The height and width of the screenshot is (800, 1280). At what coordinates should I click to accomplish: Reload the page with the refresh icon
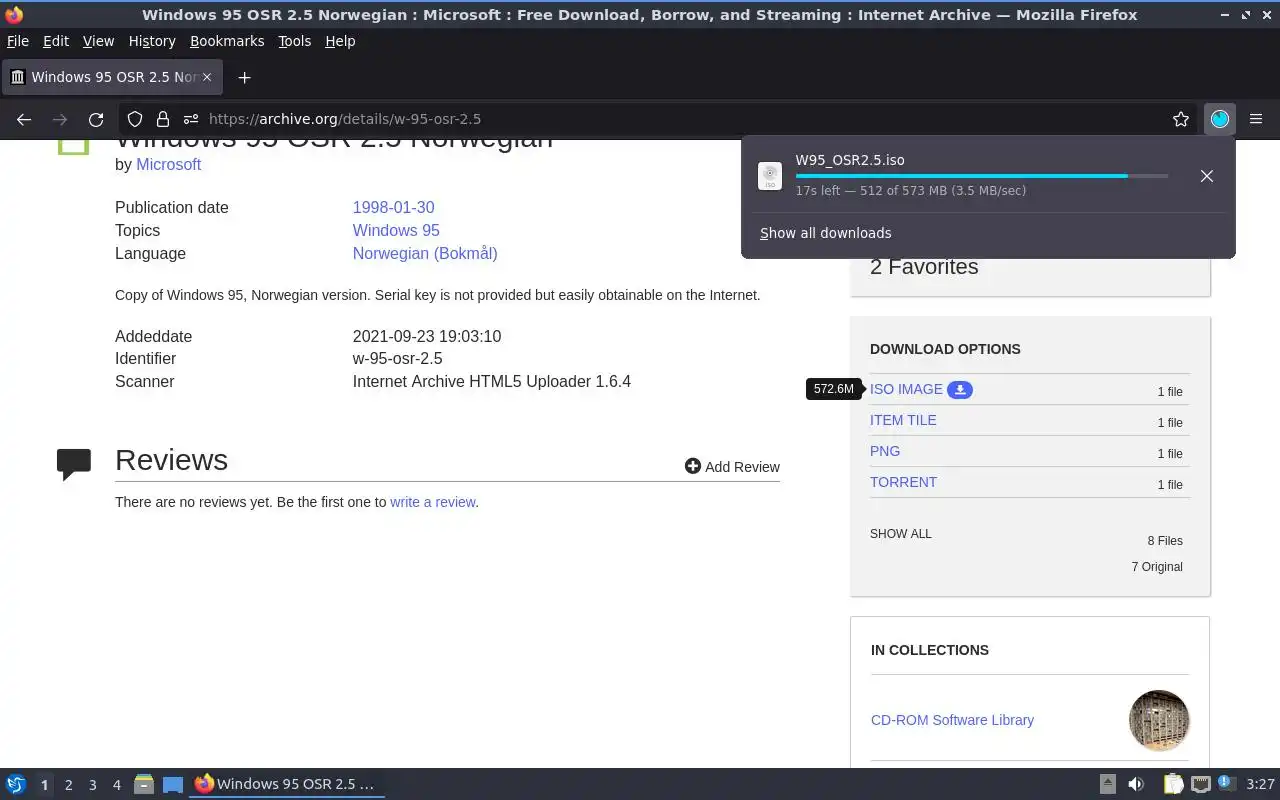[x=96, y=119]
